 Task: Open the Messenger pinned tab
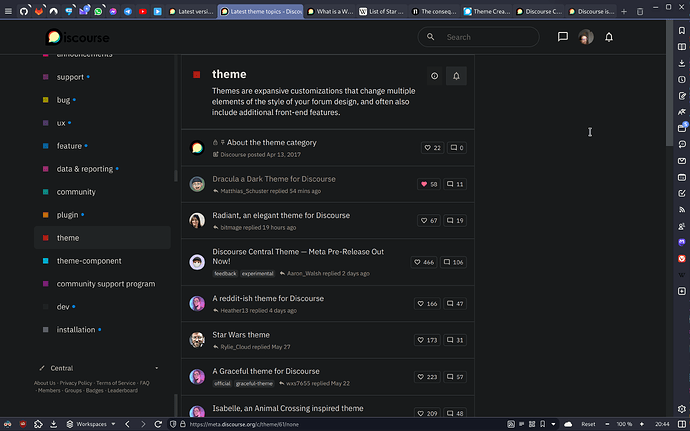click(113, 11)
